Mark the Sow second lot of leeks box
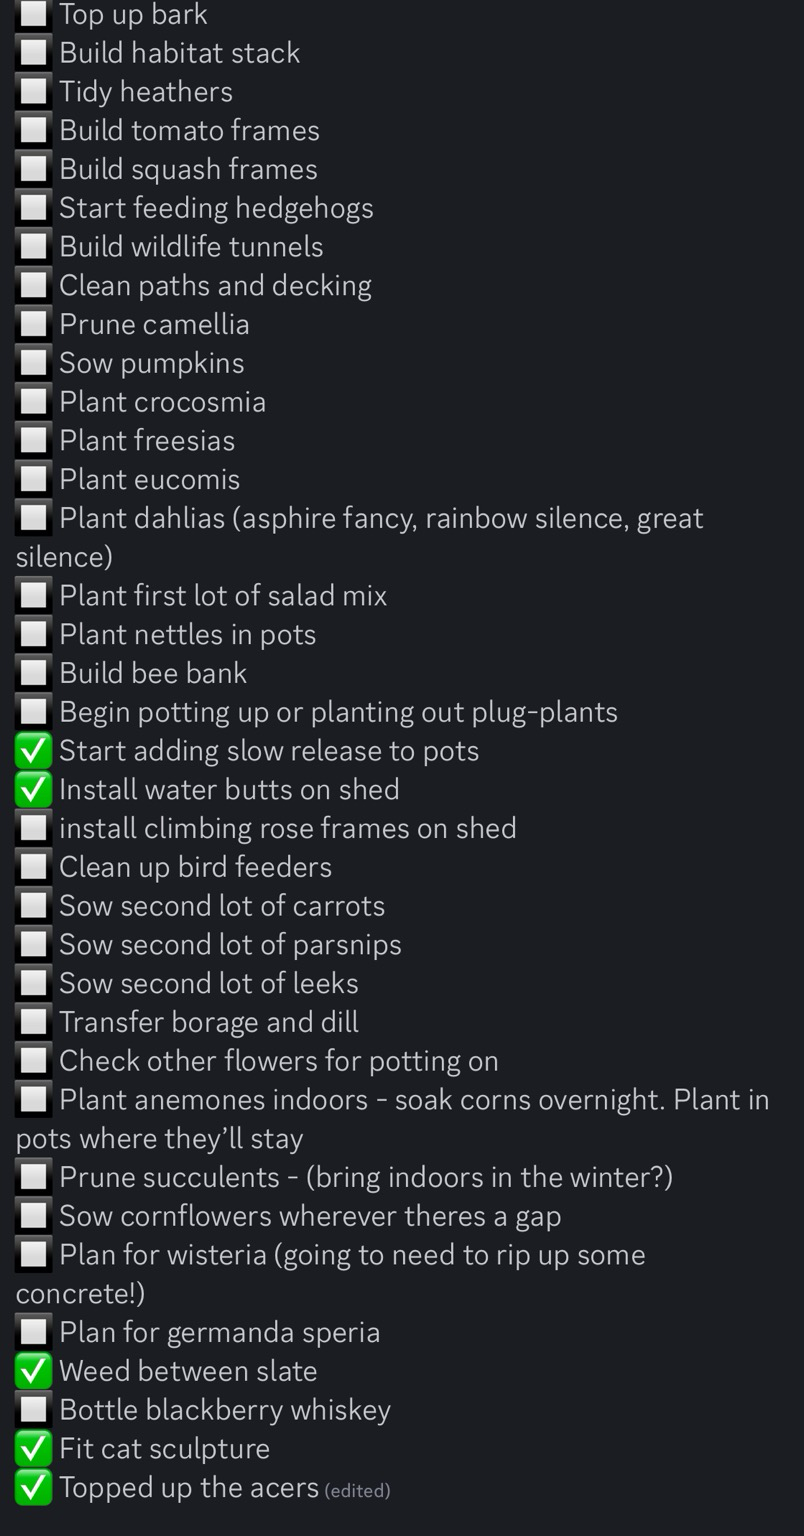 point(34,983)
